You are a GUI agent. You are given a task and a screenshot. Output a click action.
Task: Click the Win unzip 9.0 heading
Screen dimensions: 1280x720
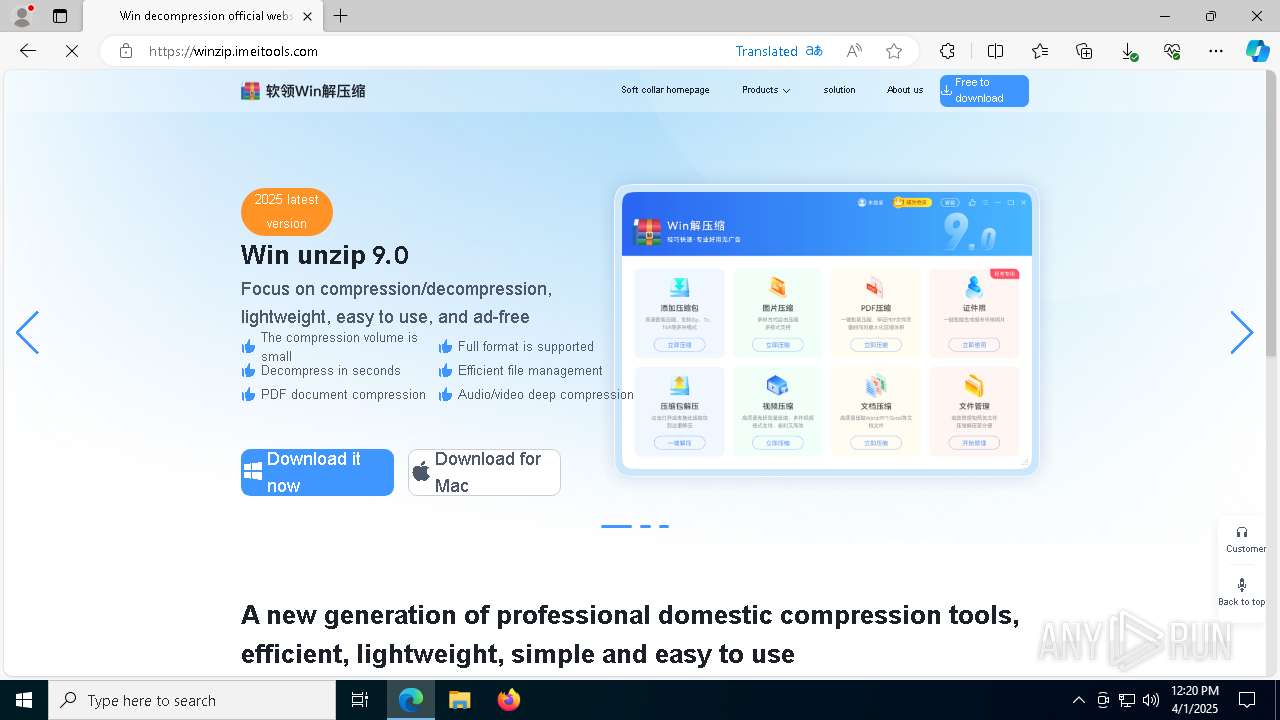(x=325, y=255)
